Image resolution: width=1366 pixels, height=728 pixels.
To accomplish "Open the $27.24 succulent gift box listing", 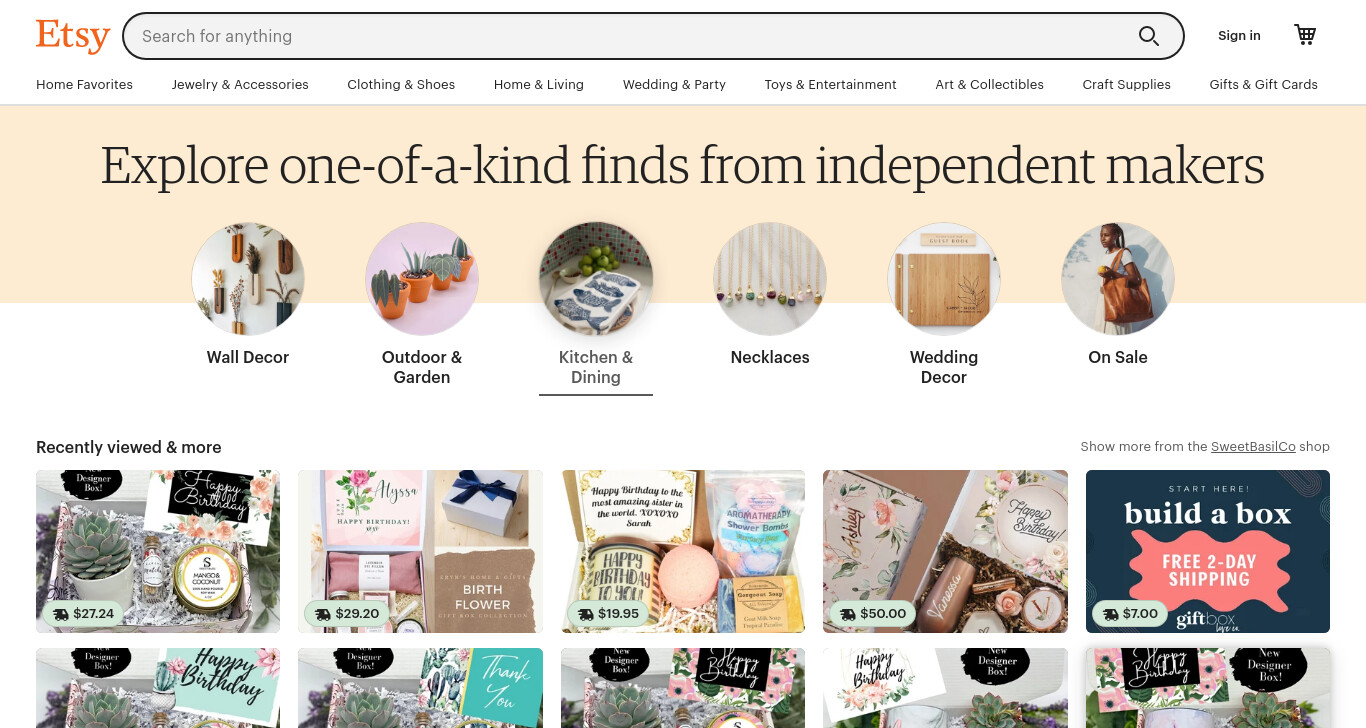I will click(158, 551).
